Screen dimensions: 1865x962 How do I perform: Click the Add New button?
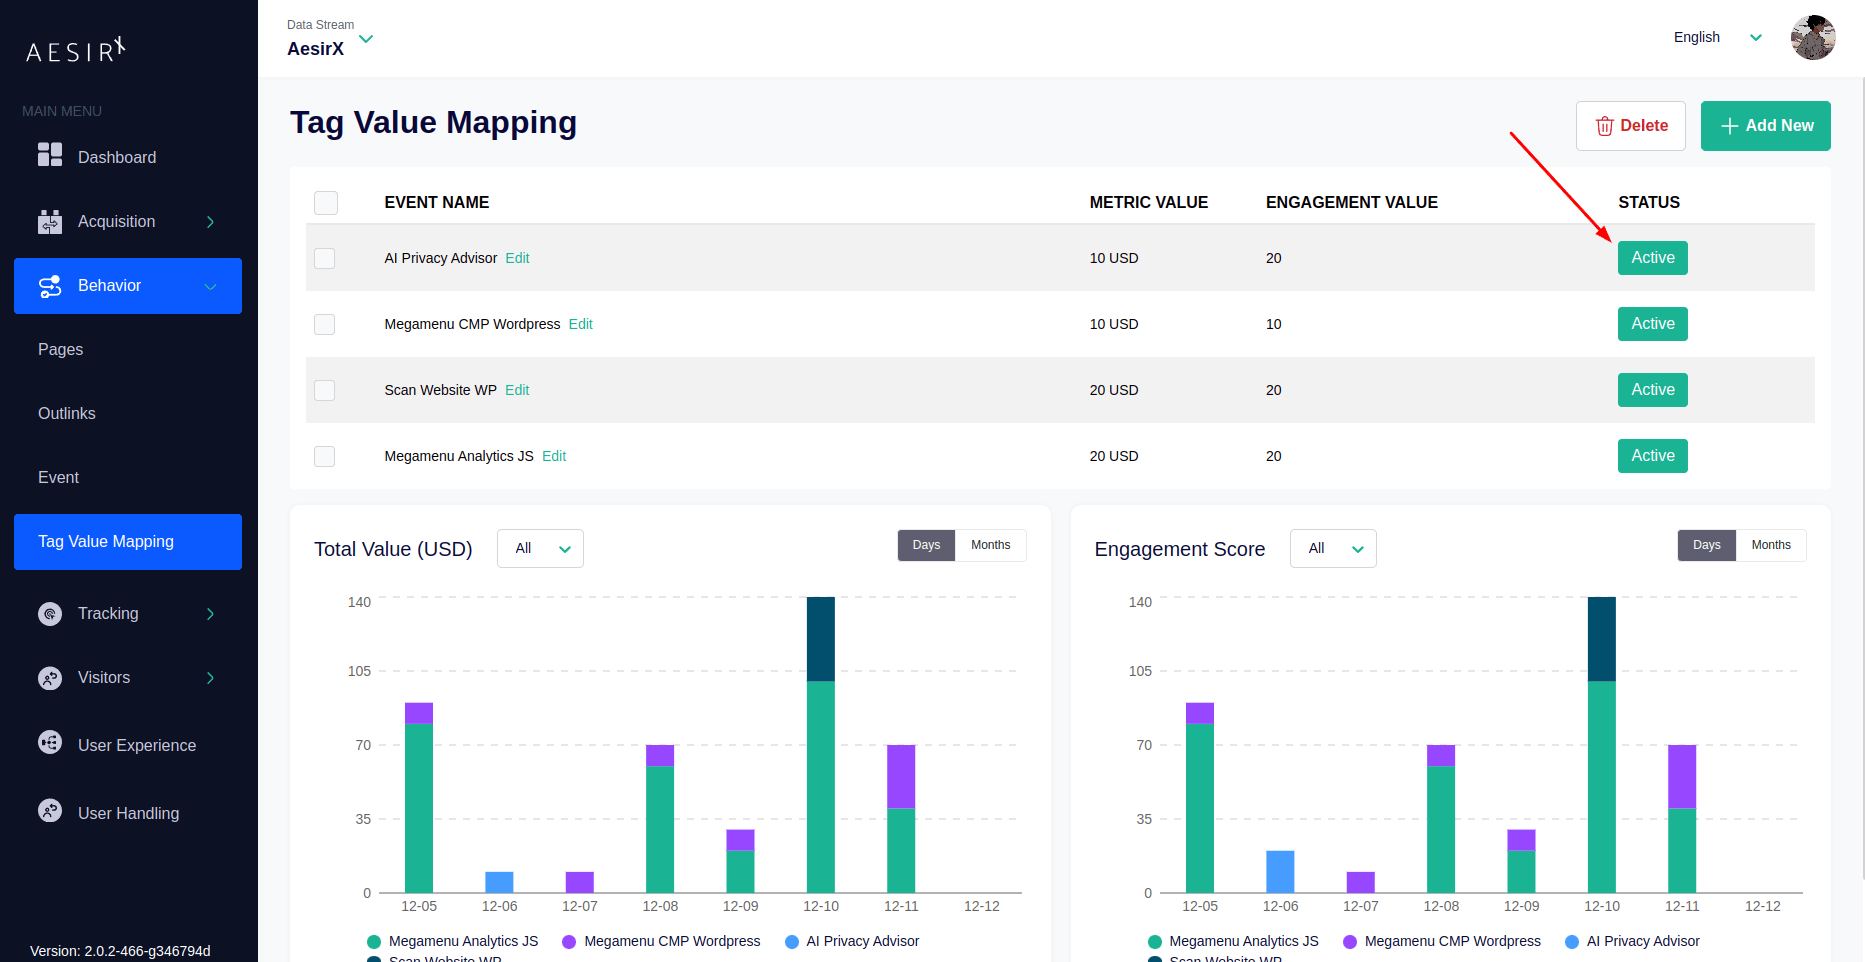pos(1765,126)
